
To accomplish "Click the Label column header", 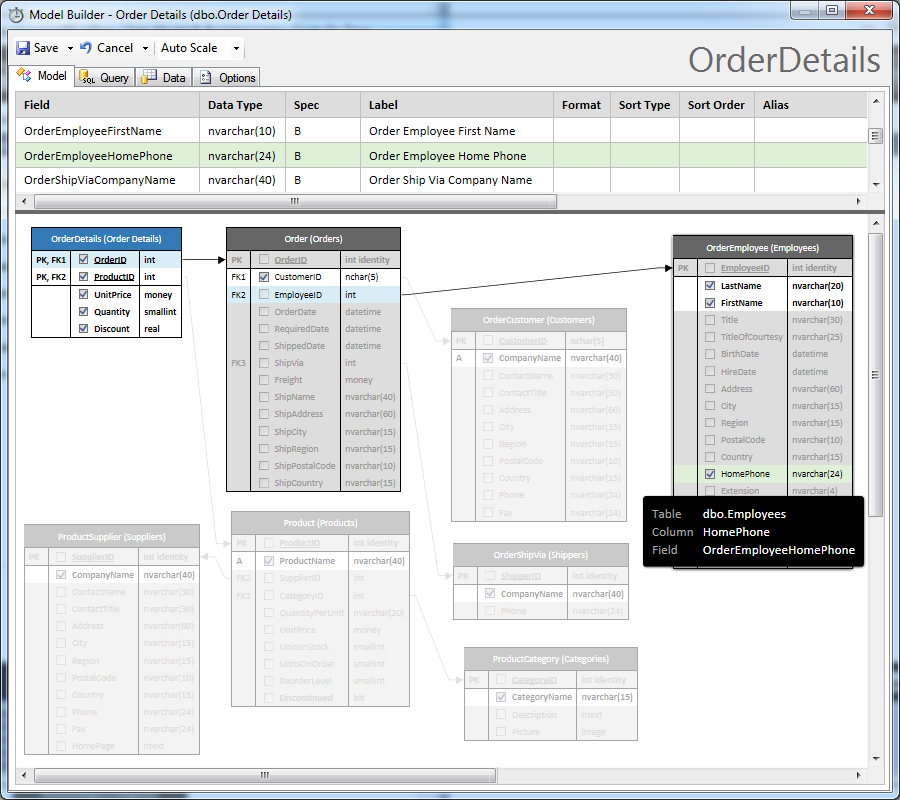I will pyautogui.click(x=457, y=105).
